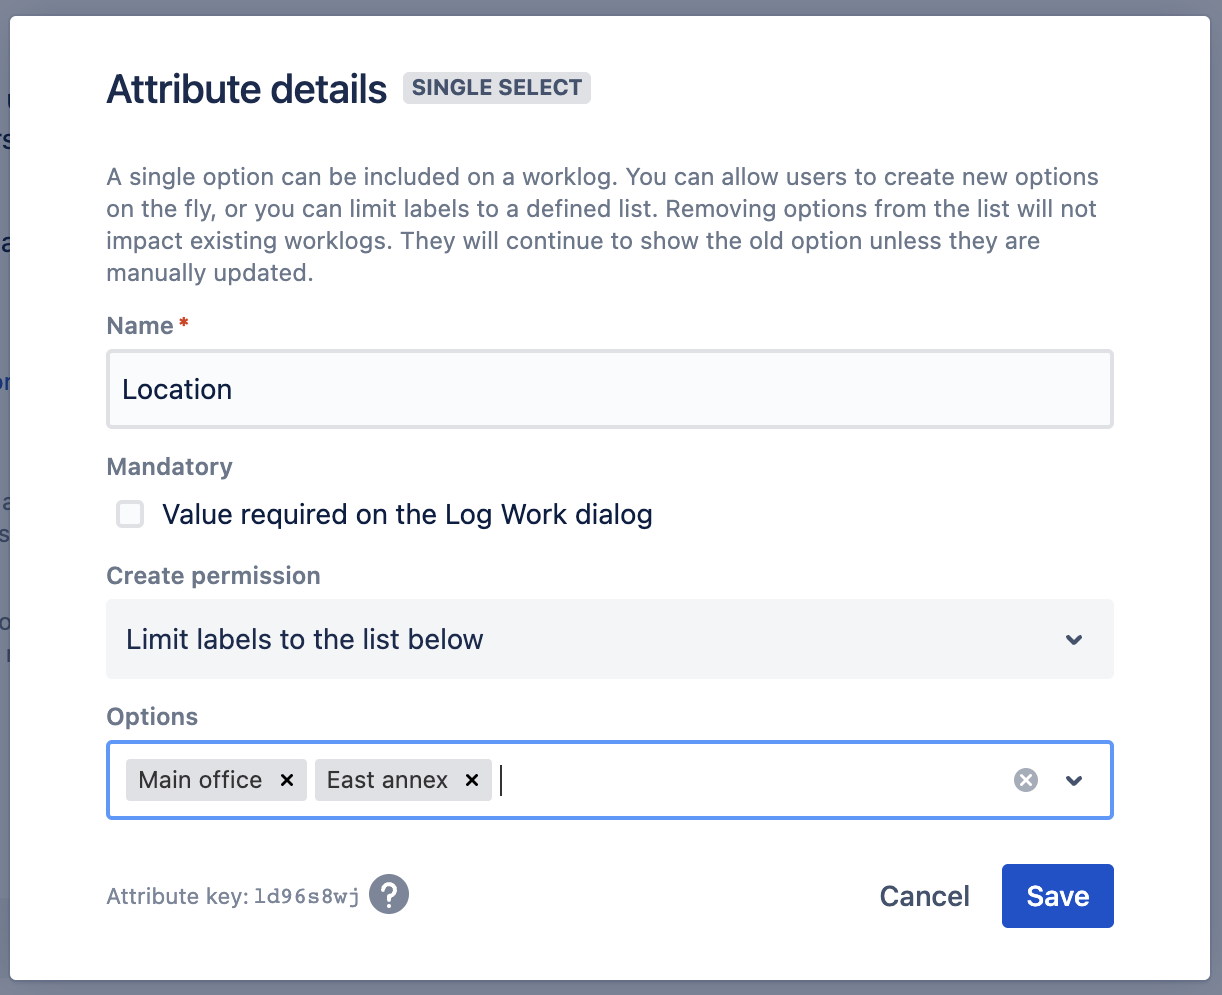Open the attribute key help question mark
The image size is (1222, 995).
389,895
